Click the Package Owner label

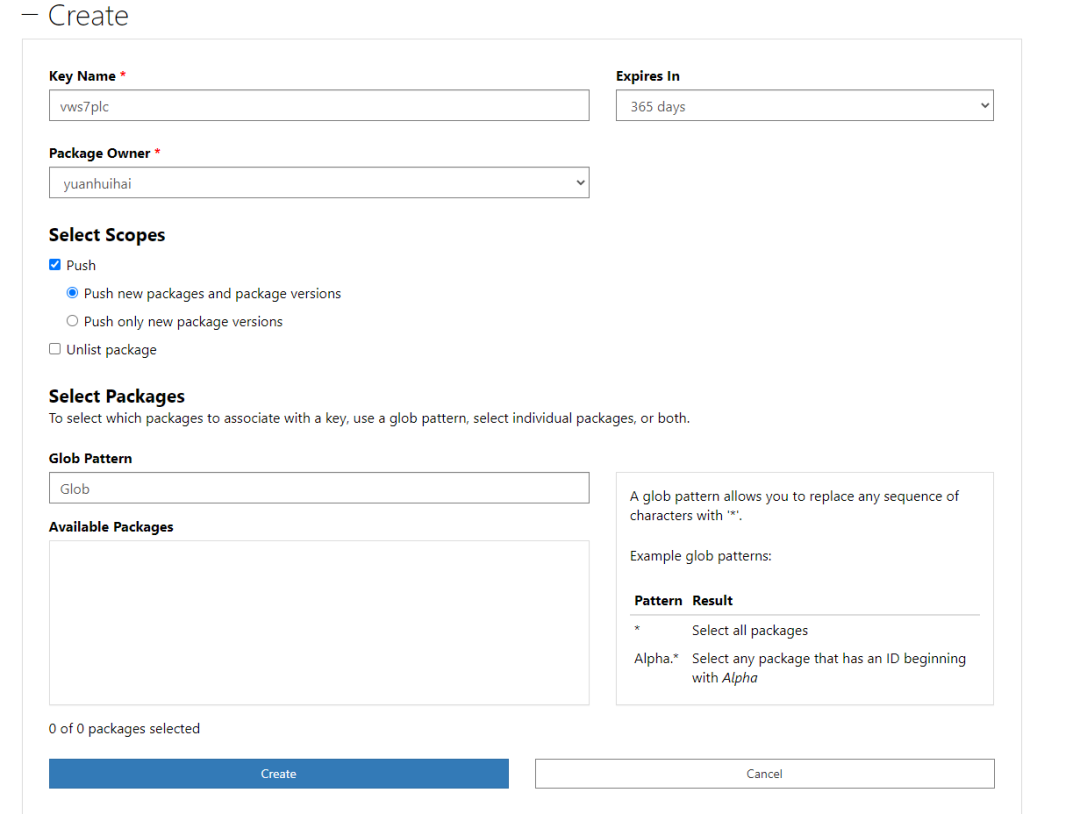99,153
